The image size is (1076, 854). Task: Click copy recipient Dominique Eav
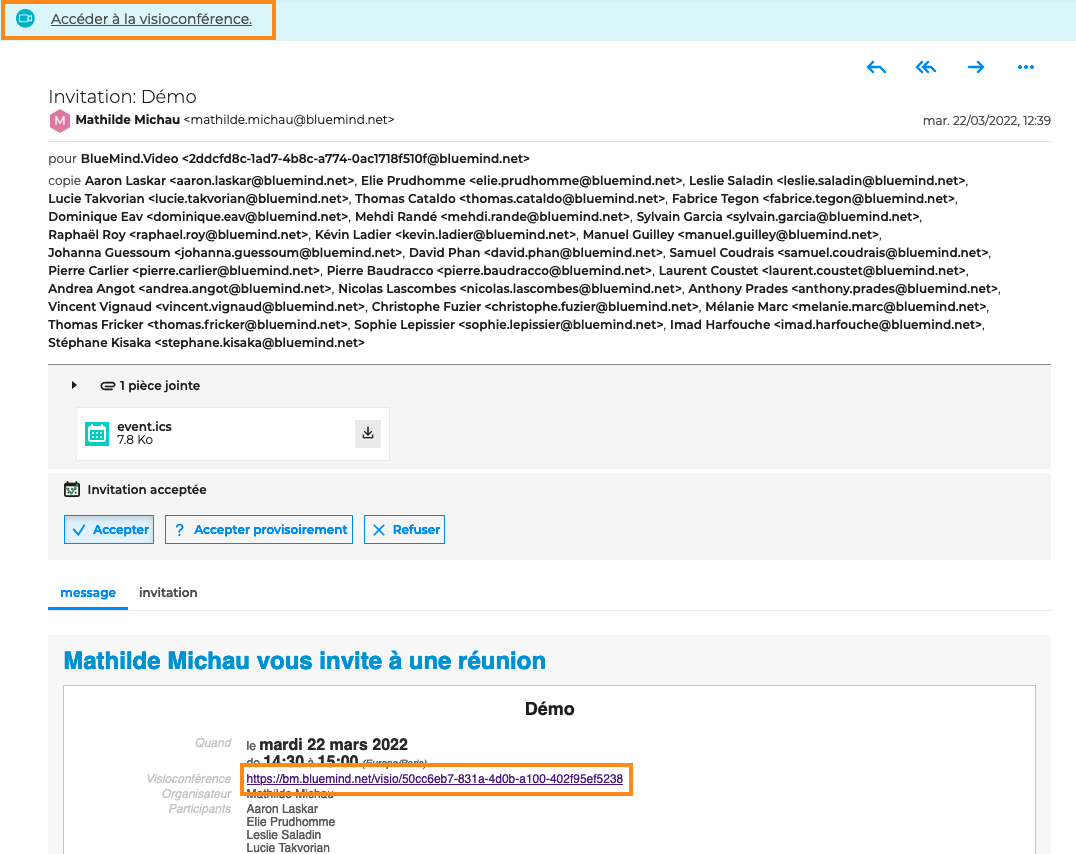(198, 216)
